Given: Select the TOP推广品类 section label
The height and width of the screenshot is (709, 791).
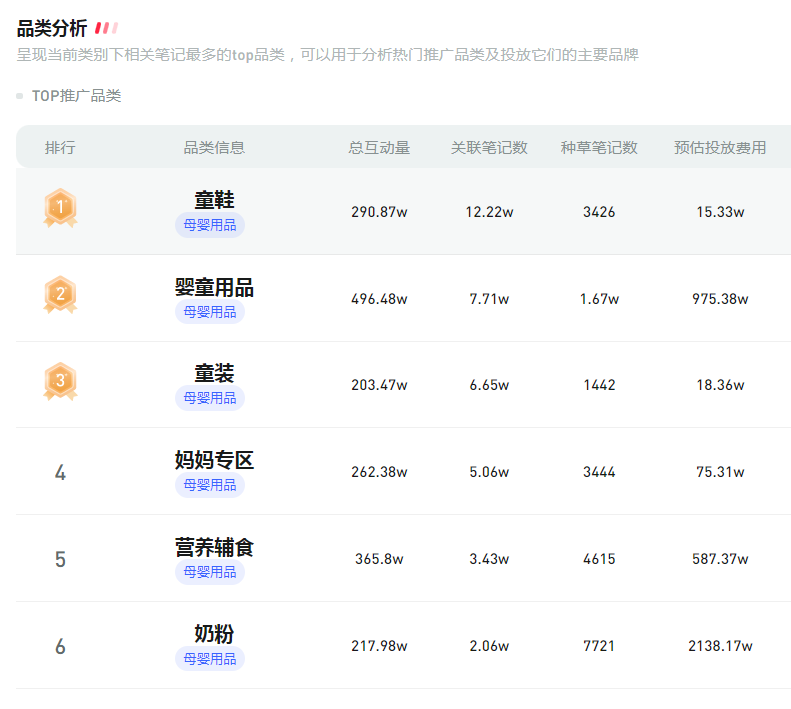Looking at the screenshot, I should (x=76, y=96).
